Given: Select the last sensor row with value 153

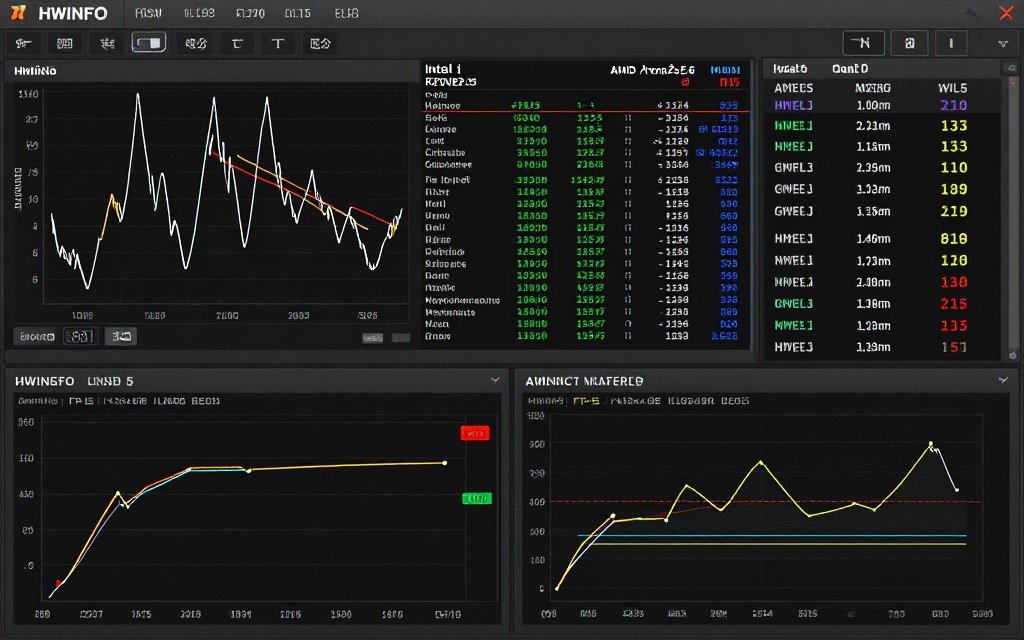Looking at the screenshot, I should (882, 347).
